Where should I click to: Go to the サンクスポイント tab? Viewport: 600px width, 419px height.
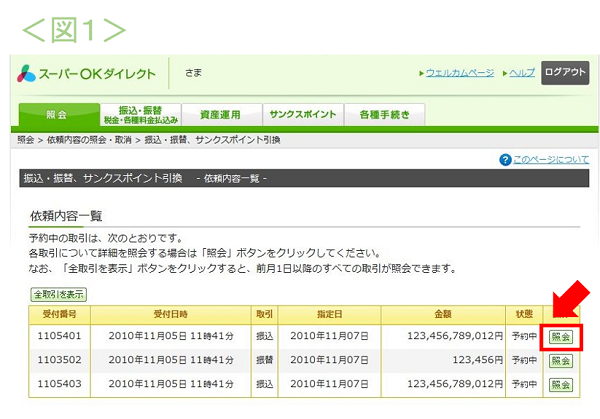point(304,114)
